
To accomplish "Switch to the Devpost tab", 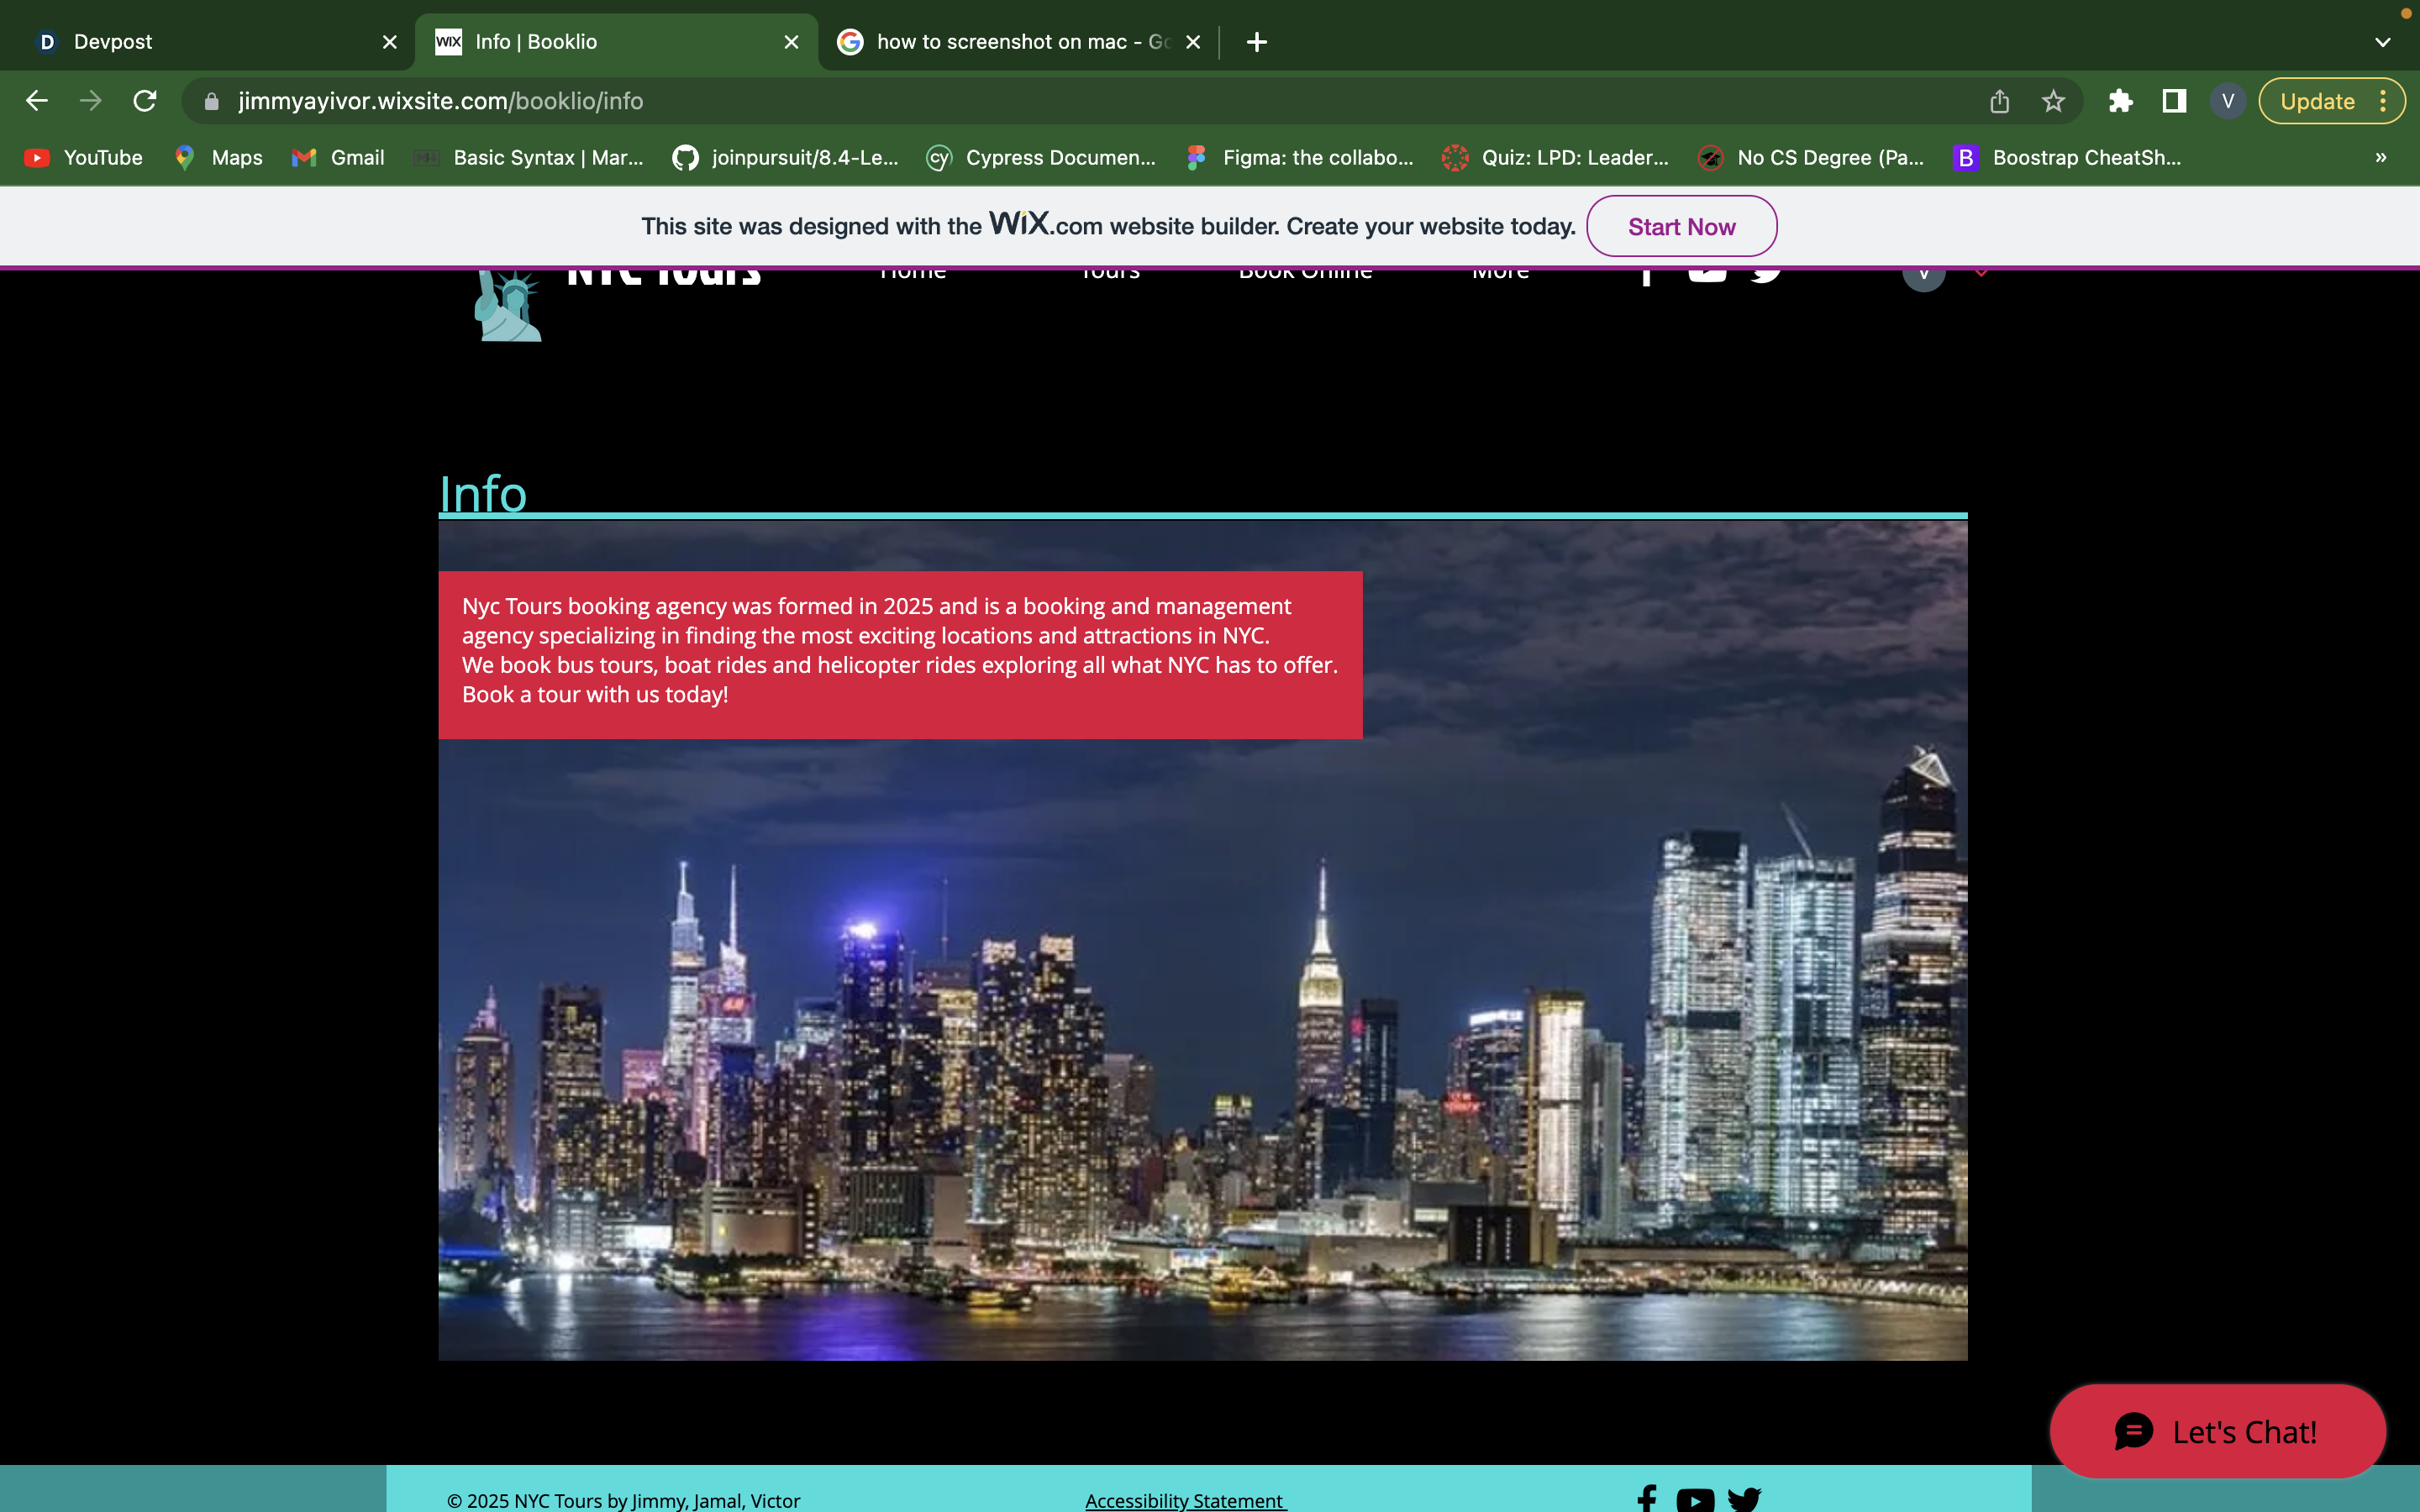I will pyautogui.click(x=200, y=42).
